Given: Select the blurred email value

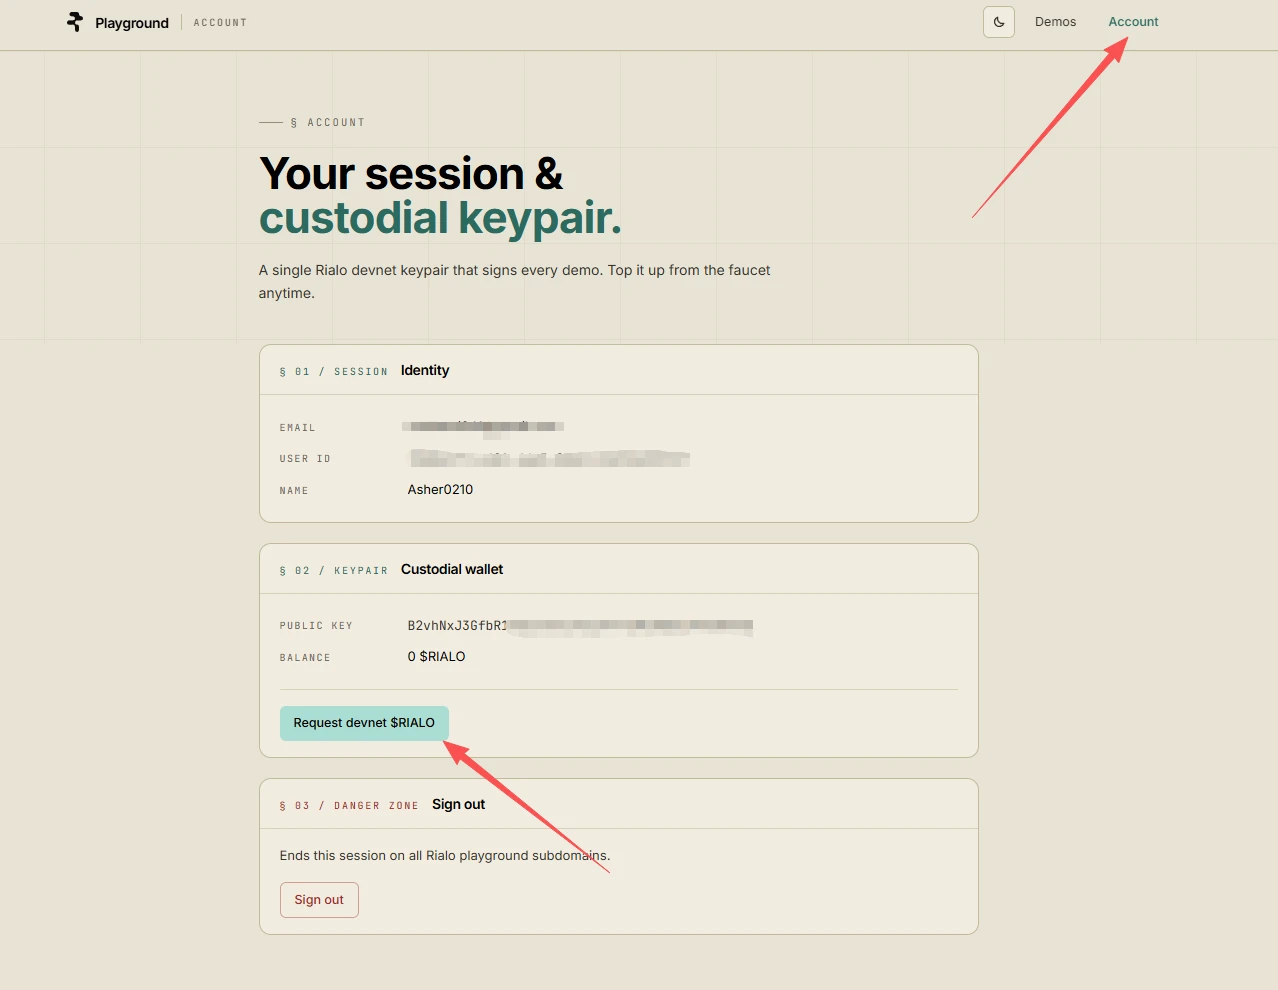Looking at the screenshot, I should tap(483, 428).
